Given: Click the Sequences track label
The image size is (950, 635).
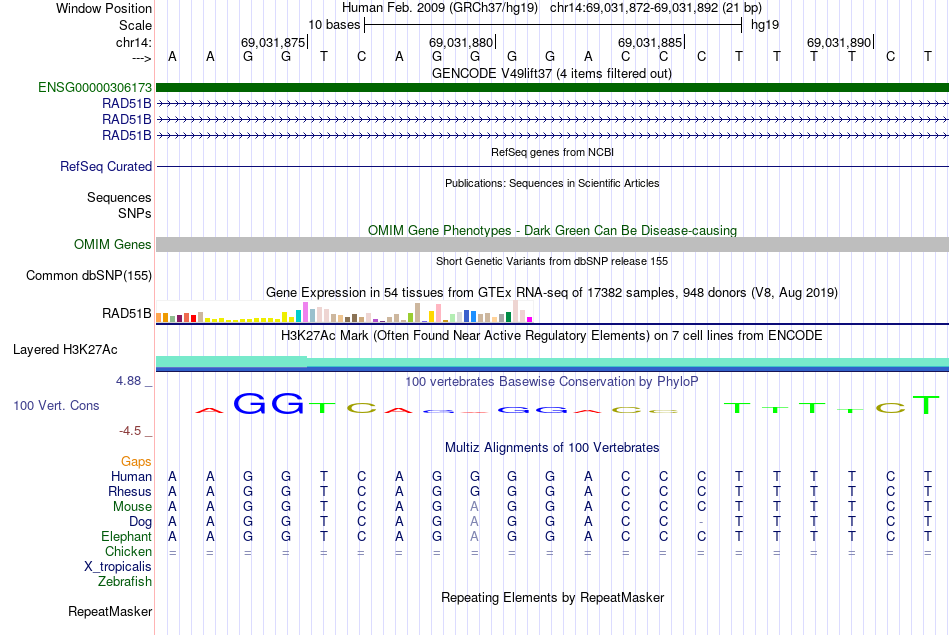Looking at the screenshot, I should click(119, 197).
